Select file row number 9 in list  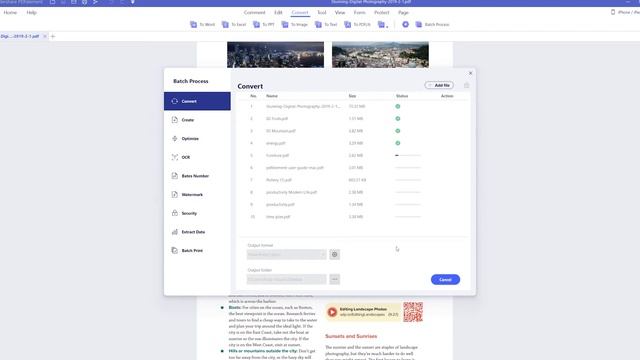pos(353,204)
